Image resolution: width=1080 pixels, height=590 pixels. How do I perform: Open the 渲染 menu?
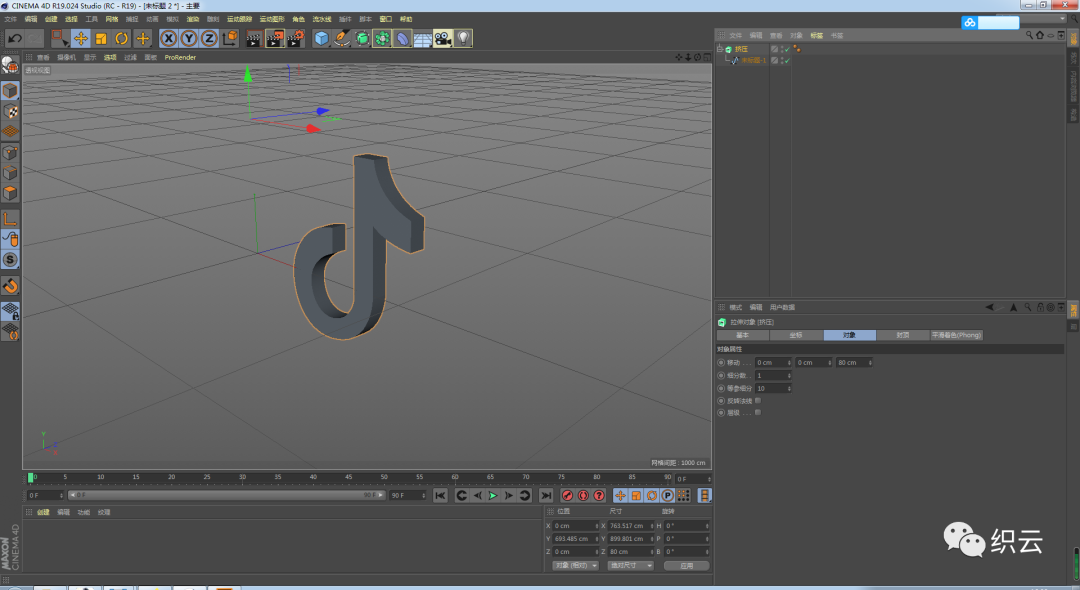point(193,19)
